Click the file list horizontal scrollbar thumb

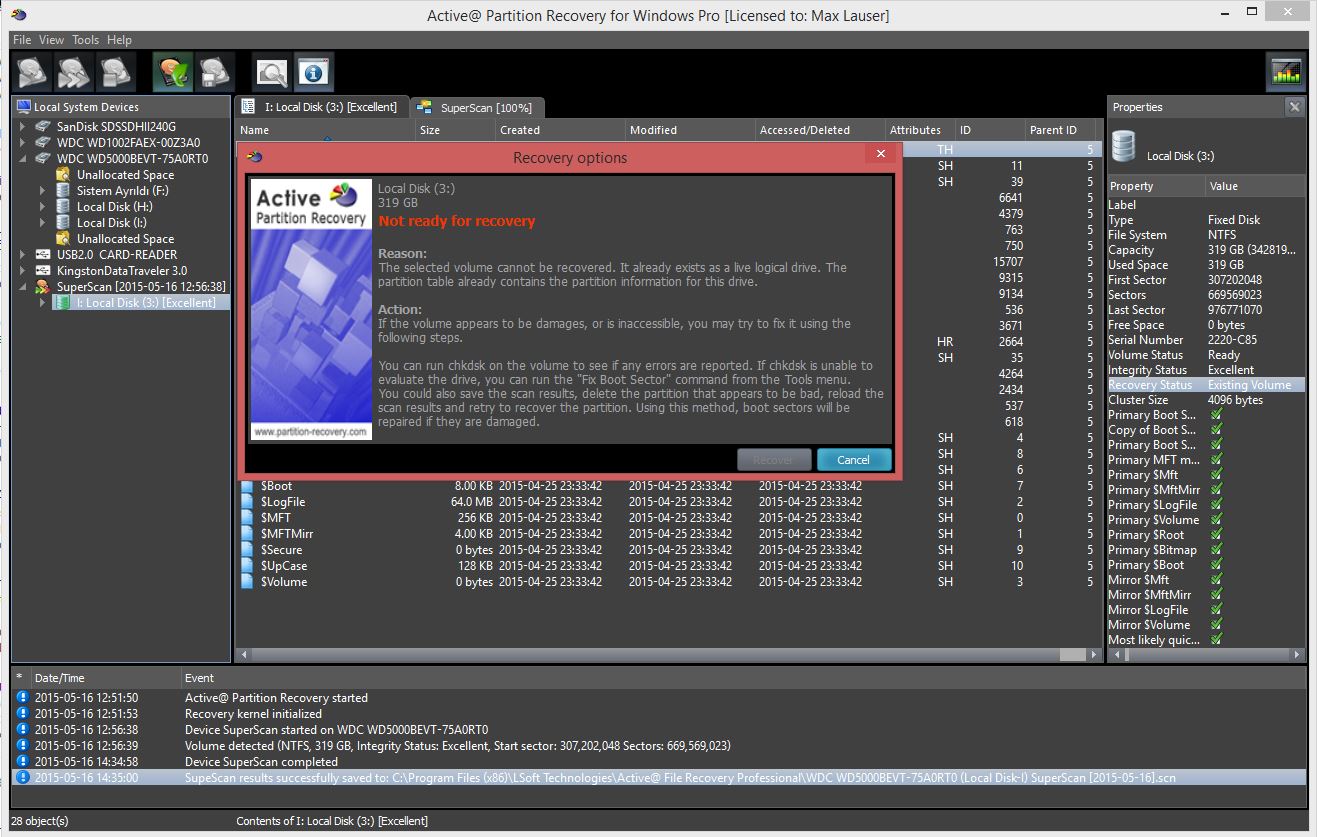(x=1073, y=655)
